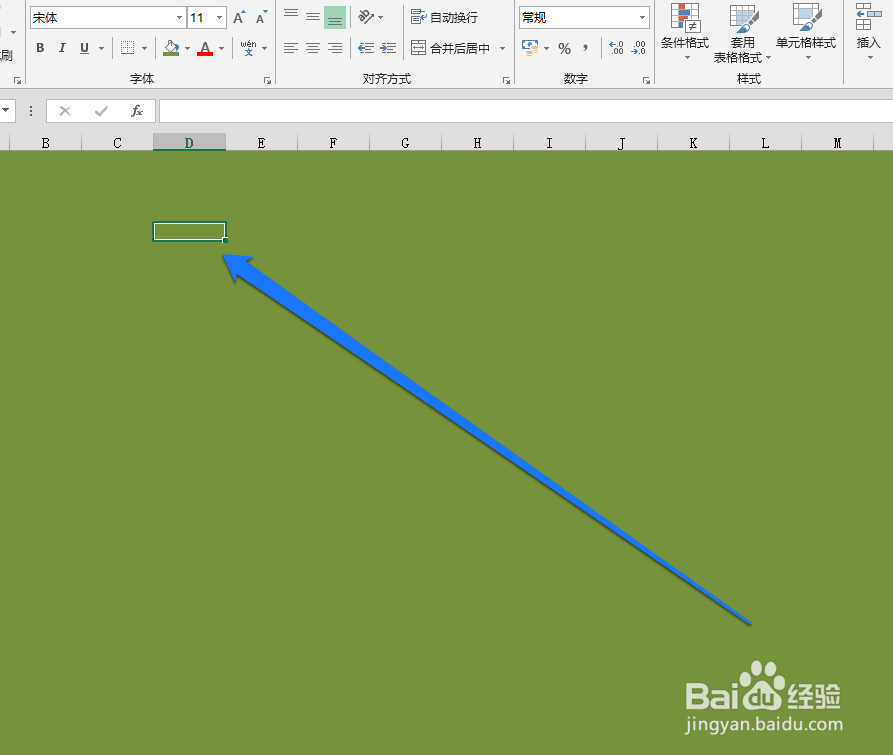Image resolution: width=893 pixels, height=755 pixels.
Task: Open underline style dropdown arrow
Action: (101, 48)
